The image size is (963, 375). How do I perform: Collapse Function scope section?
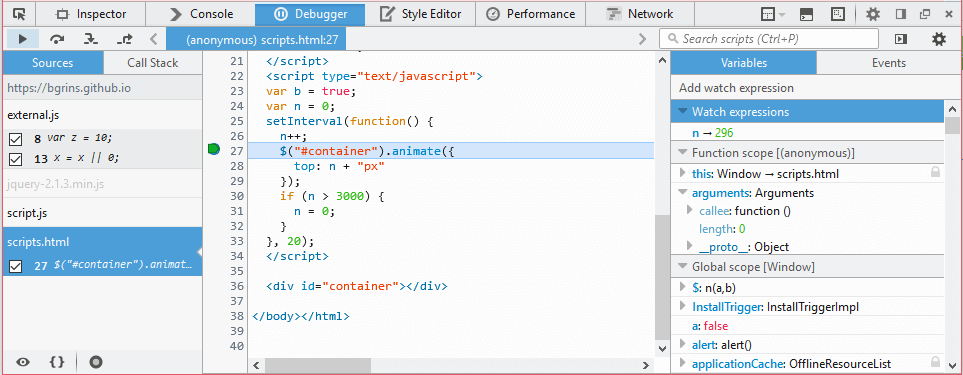682,152
